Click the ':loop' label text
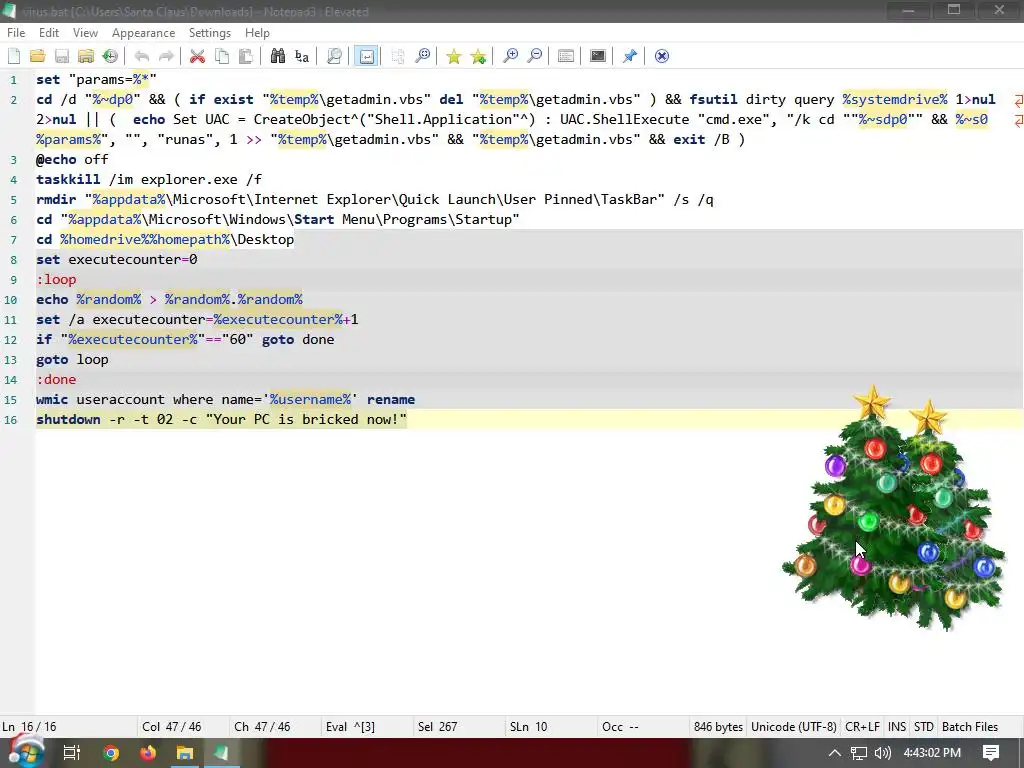 pyautogui.click(x=56, y=280)
